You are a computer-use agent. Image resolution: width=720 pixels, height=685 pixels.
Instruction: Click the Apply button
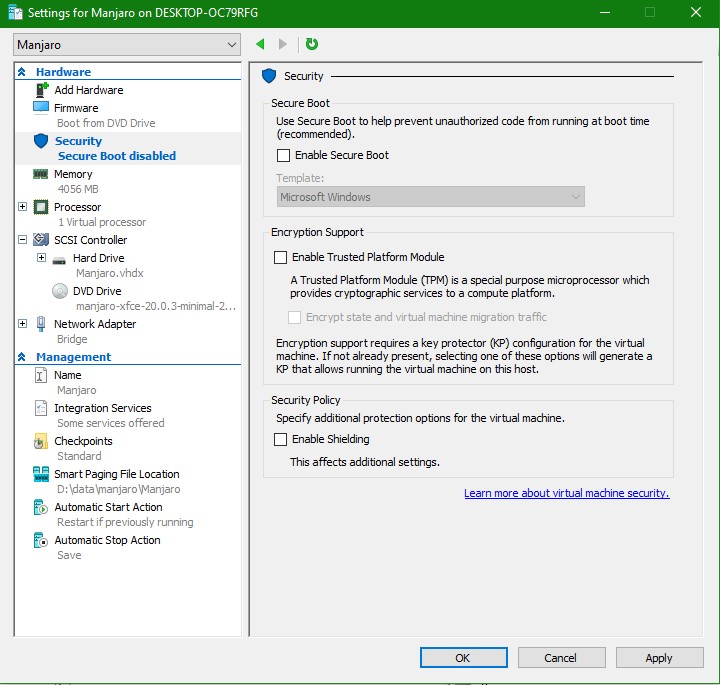point(659,658)
